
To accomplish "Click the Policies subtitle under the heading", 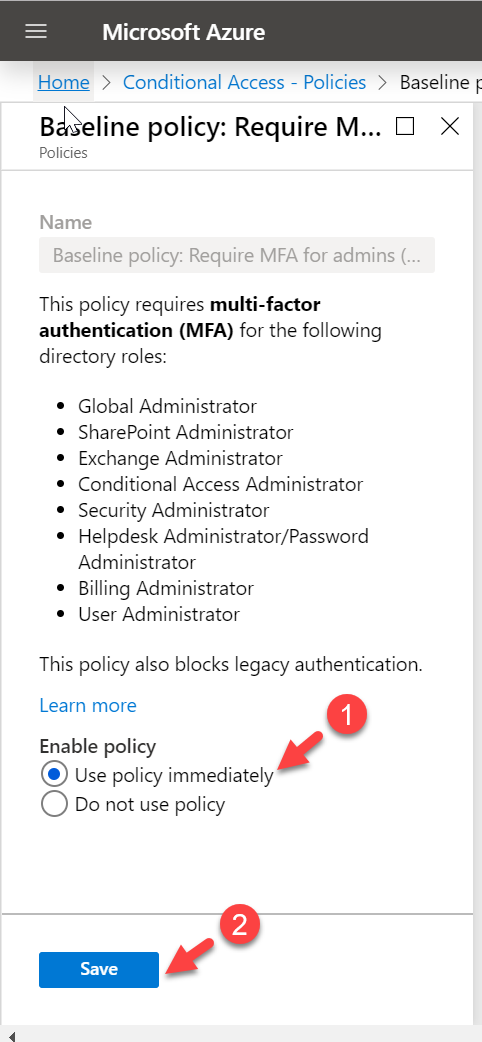I will [63, 153].
